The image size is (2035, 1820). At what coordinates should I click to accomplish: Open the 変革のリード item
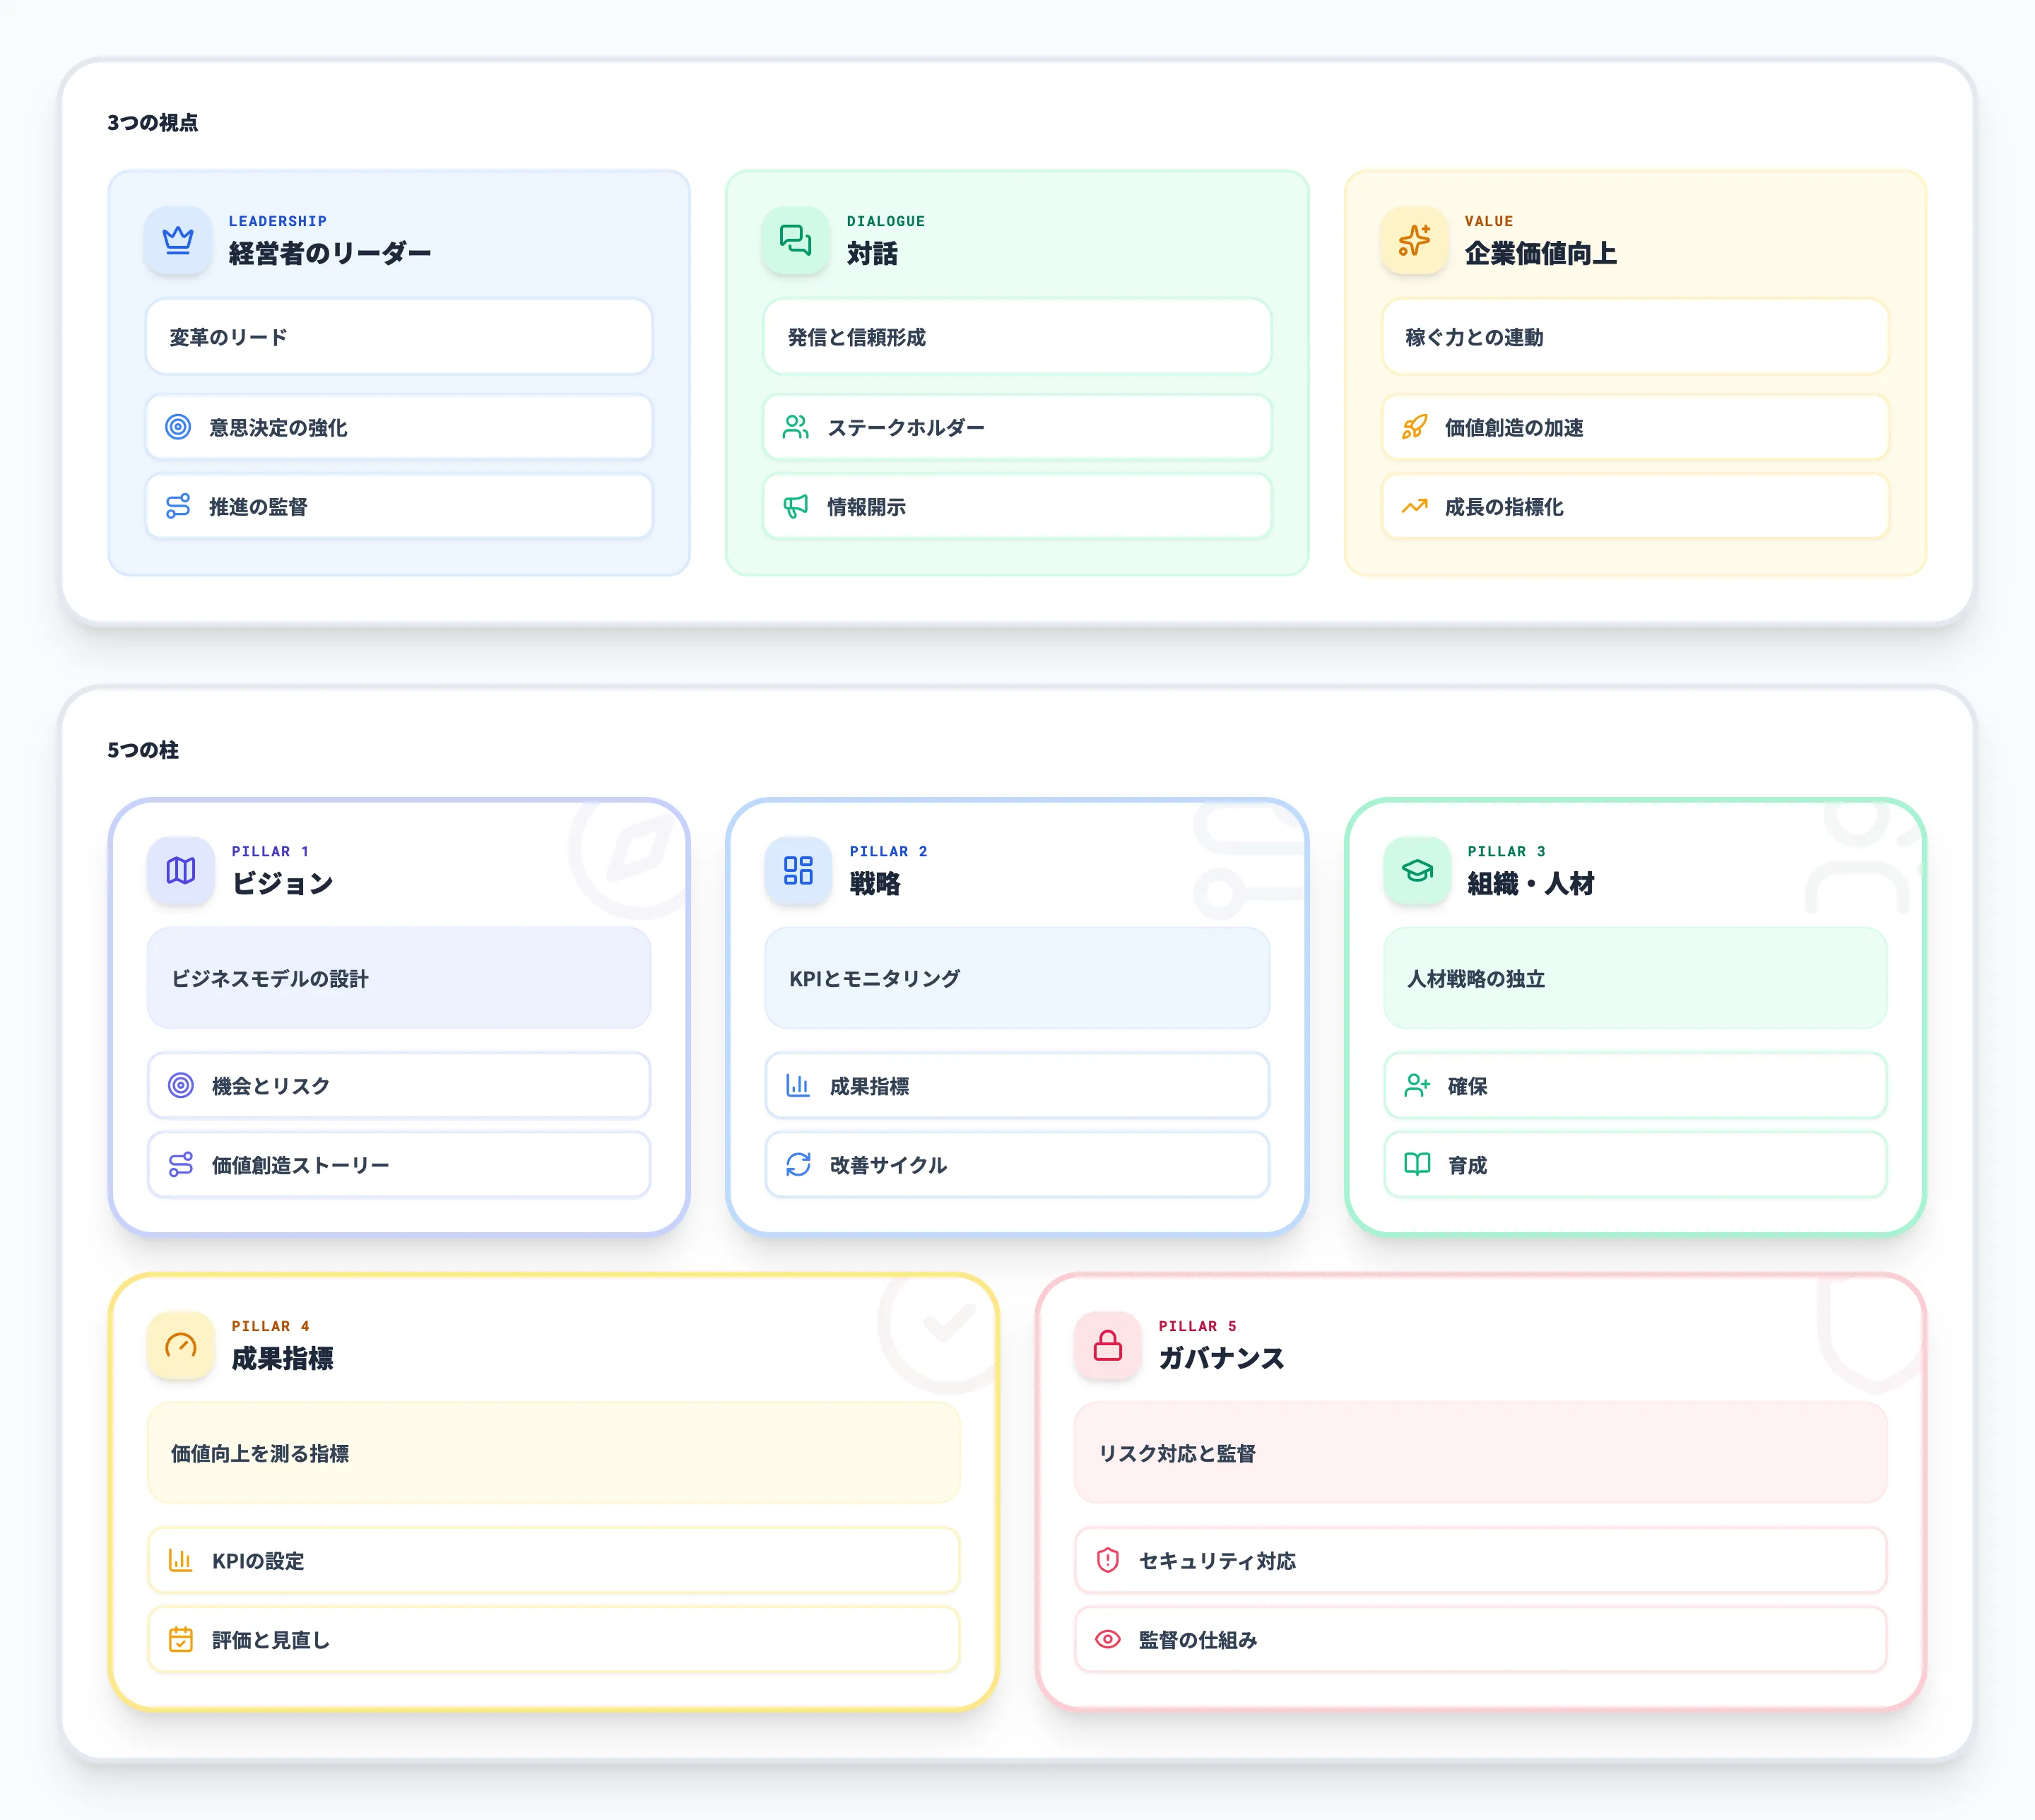[x=398, y=338]
